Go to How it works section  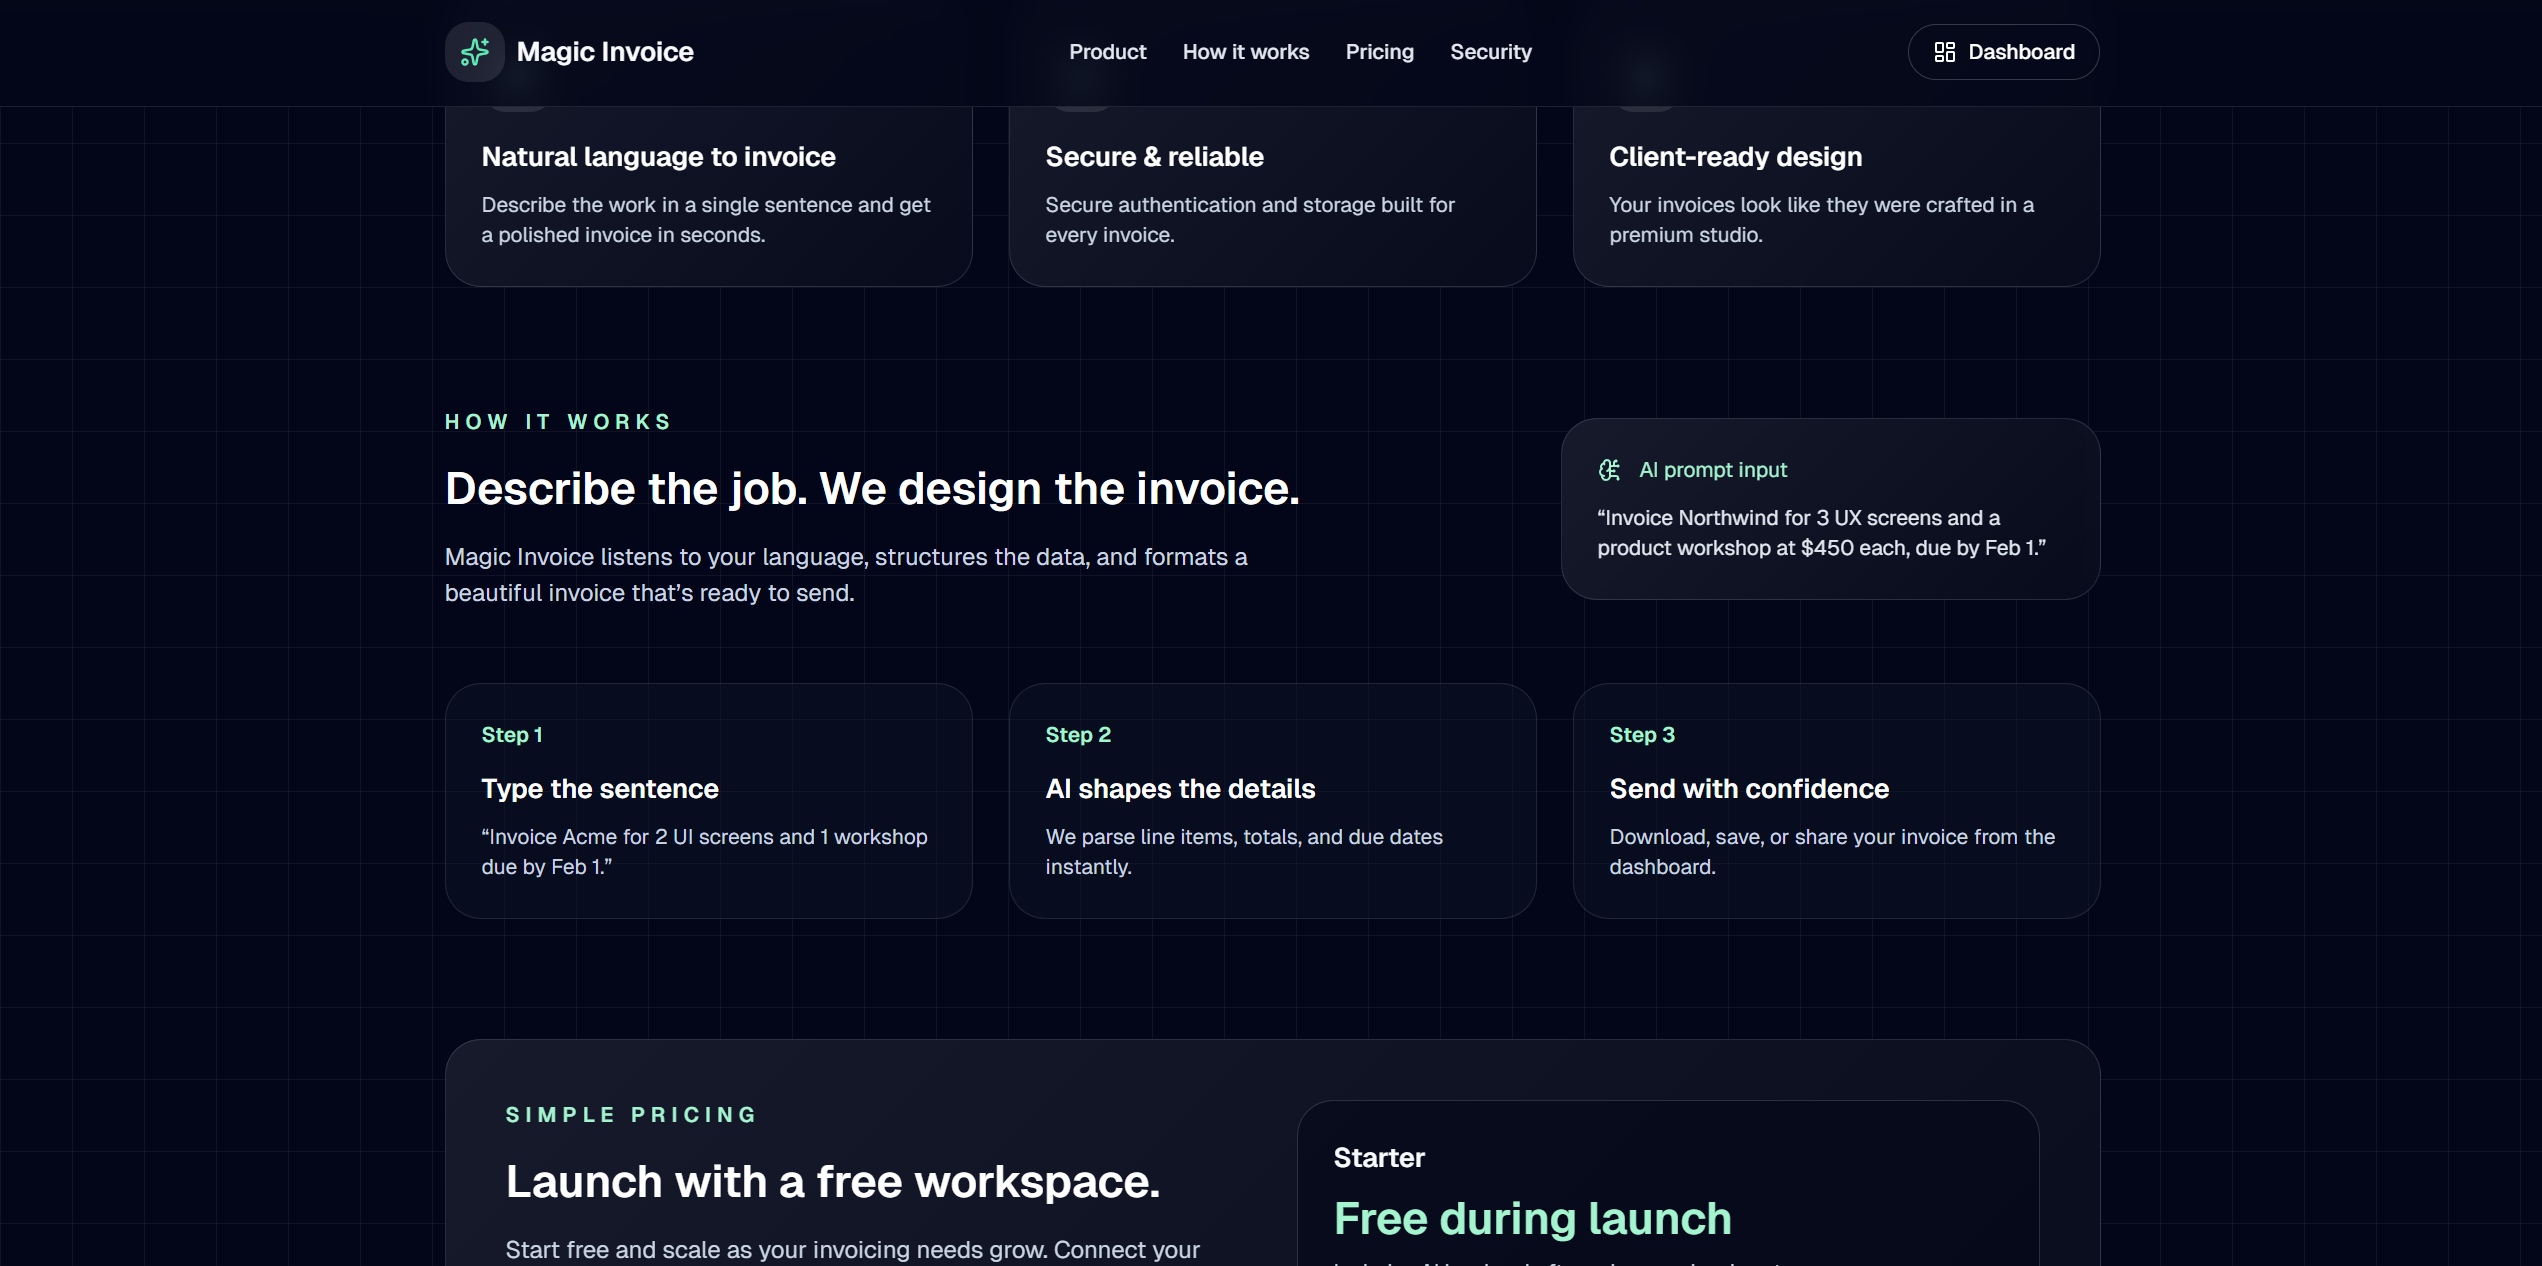coord(1245,52)
